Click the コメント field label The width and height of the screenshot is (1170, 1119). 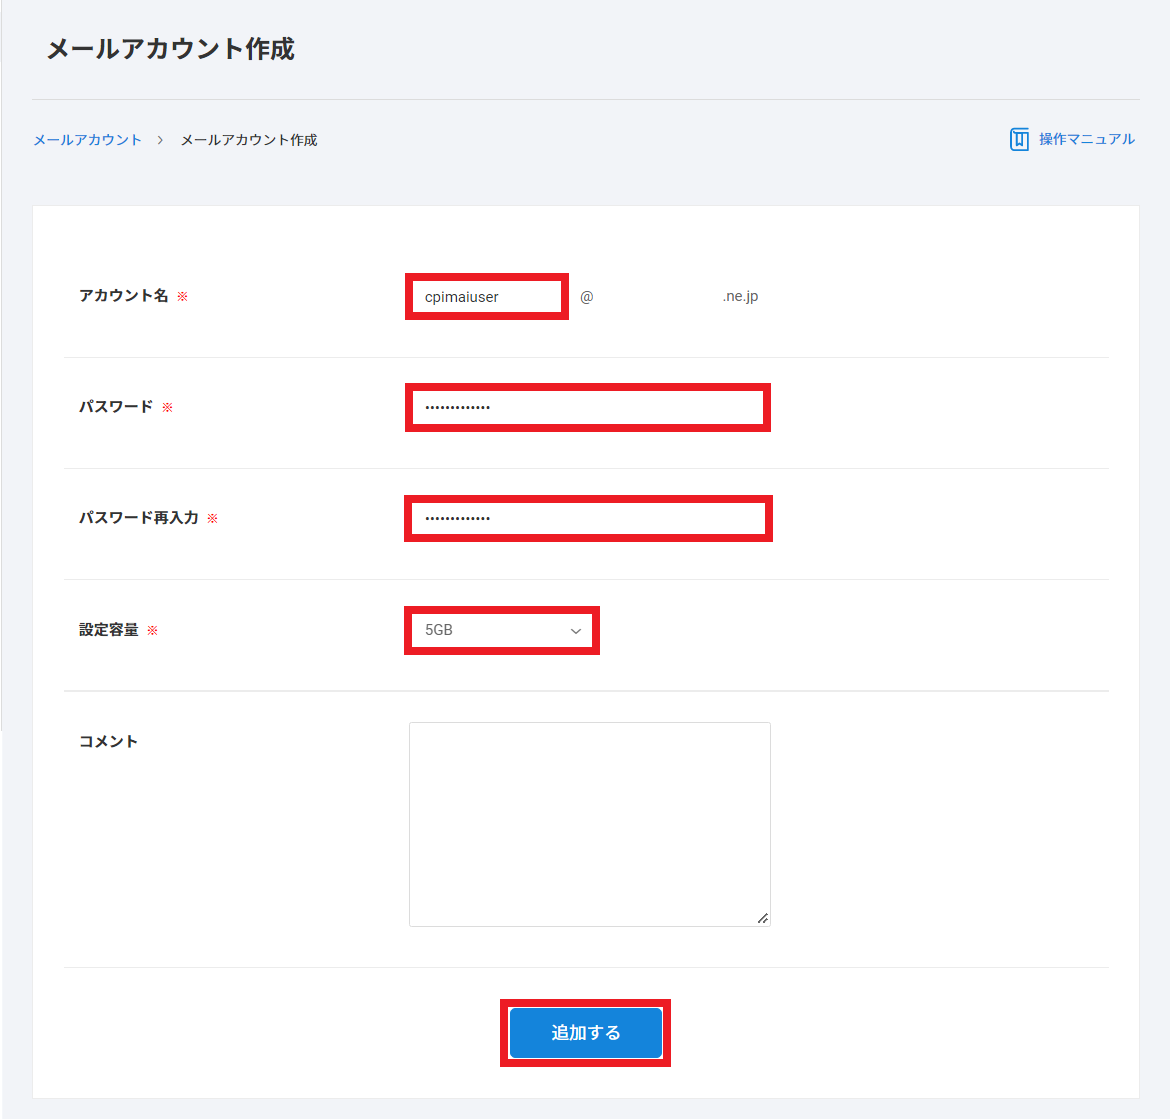pyautogui.click(x=109, y=741)
